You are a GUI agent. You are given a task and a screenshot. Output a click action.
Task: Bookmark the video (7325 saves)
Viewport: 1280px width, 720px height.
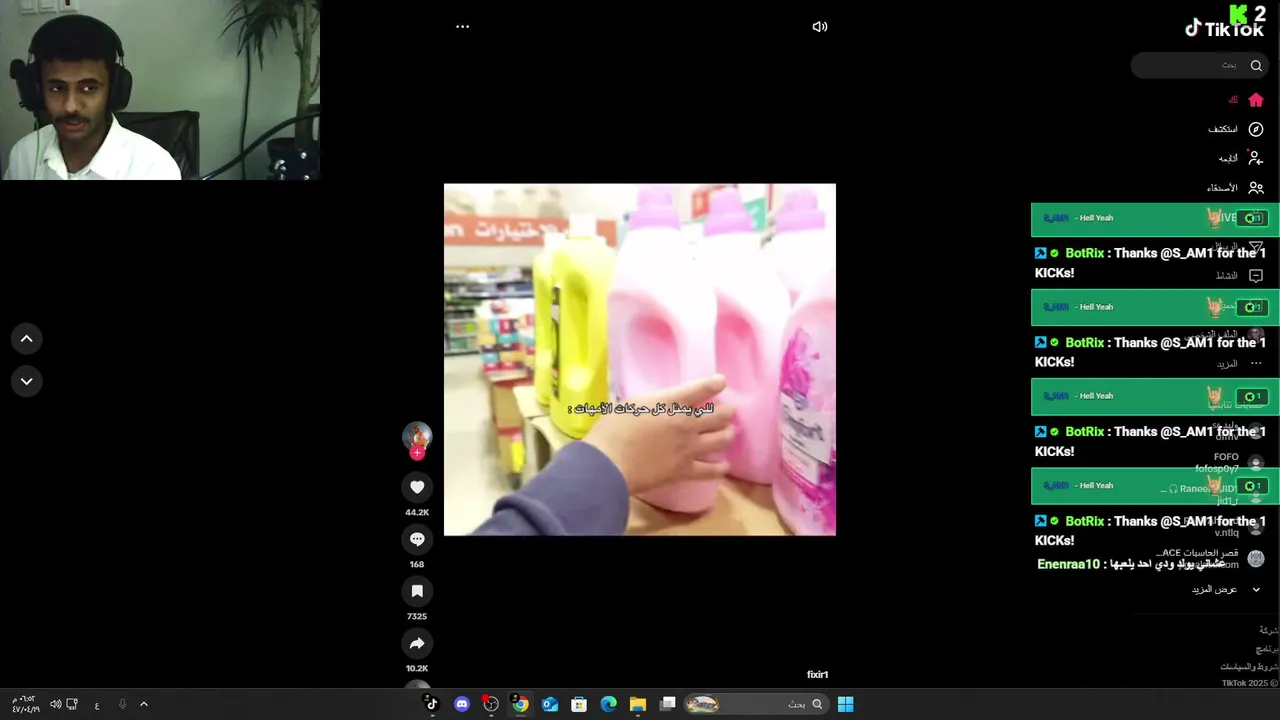[x=417, y=591]
